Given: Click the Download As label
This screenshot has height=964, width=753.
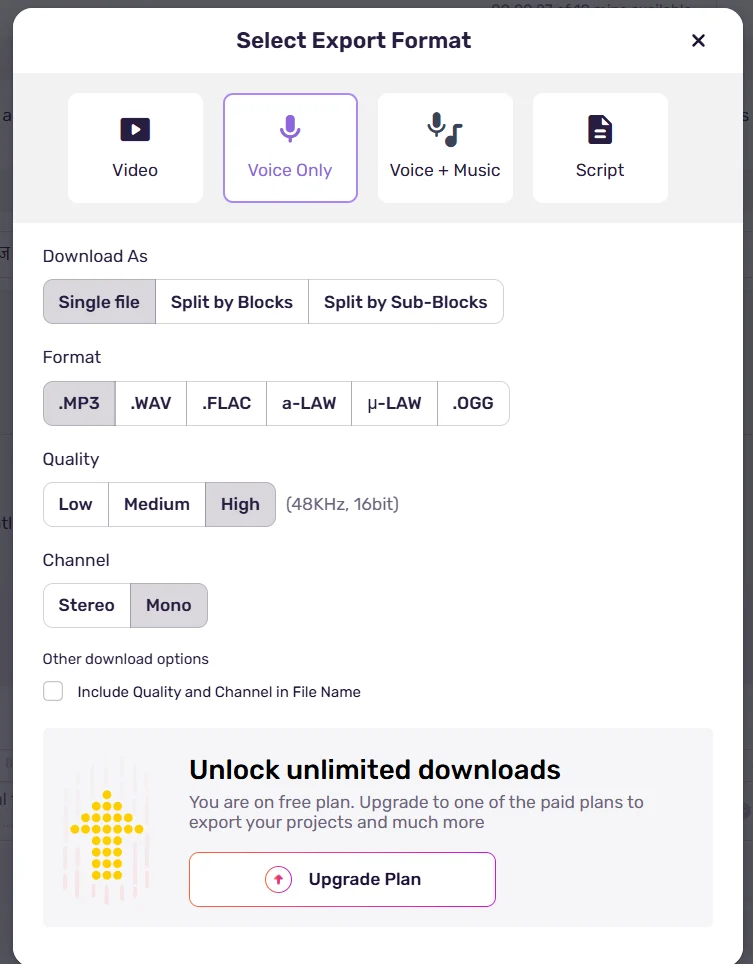Looking at the screenshot, I should tap(95, 256).
